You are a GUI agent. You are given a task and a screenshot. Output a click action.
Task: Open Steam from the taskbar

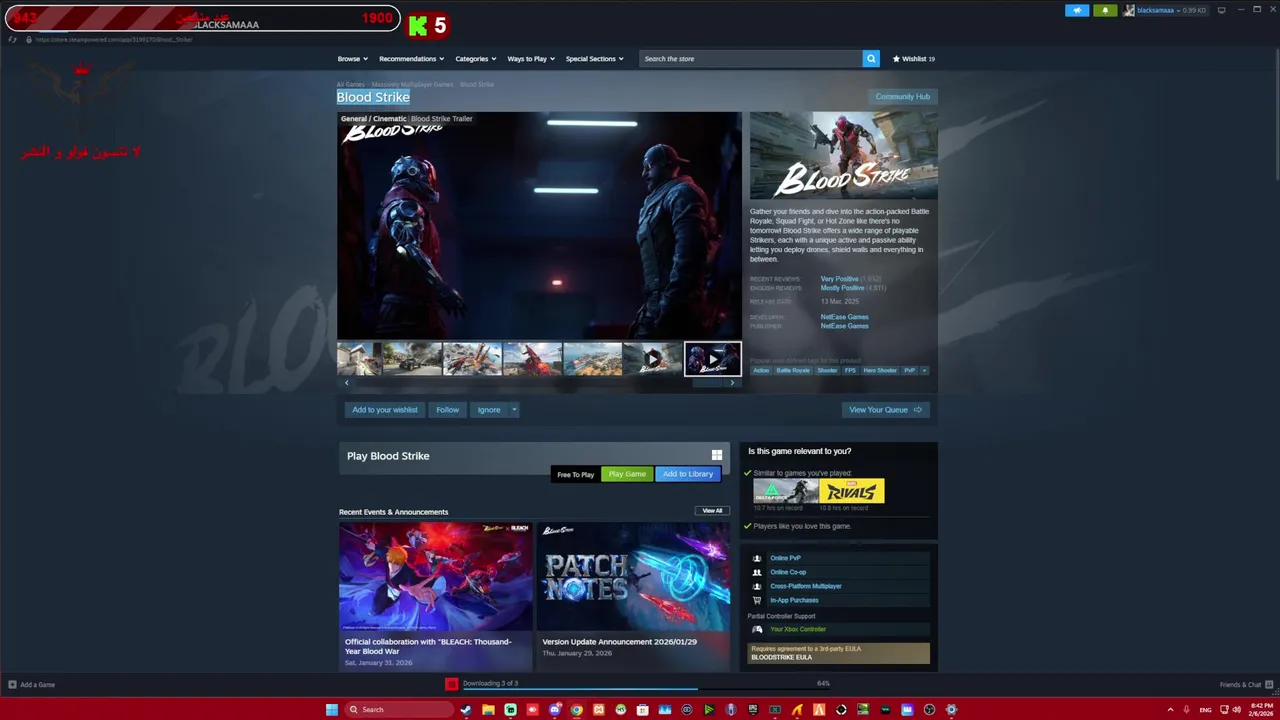click(466, 710)
